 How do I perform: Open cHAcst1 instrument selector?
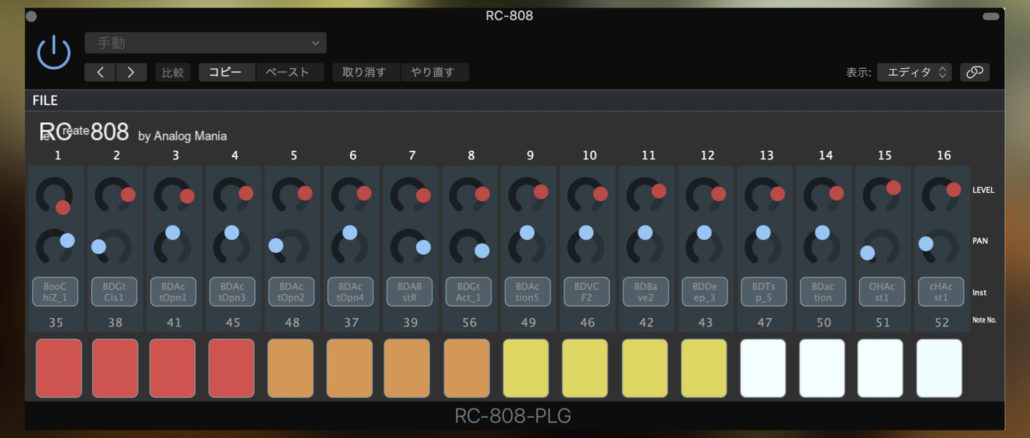(941, 292)
